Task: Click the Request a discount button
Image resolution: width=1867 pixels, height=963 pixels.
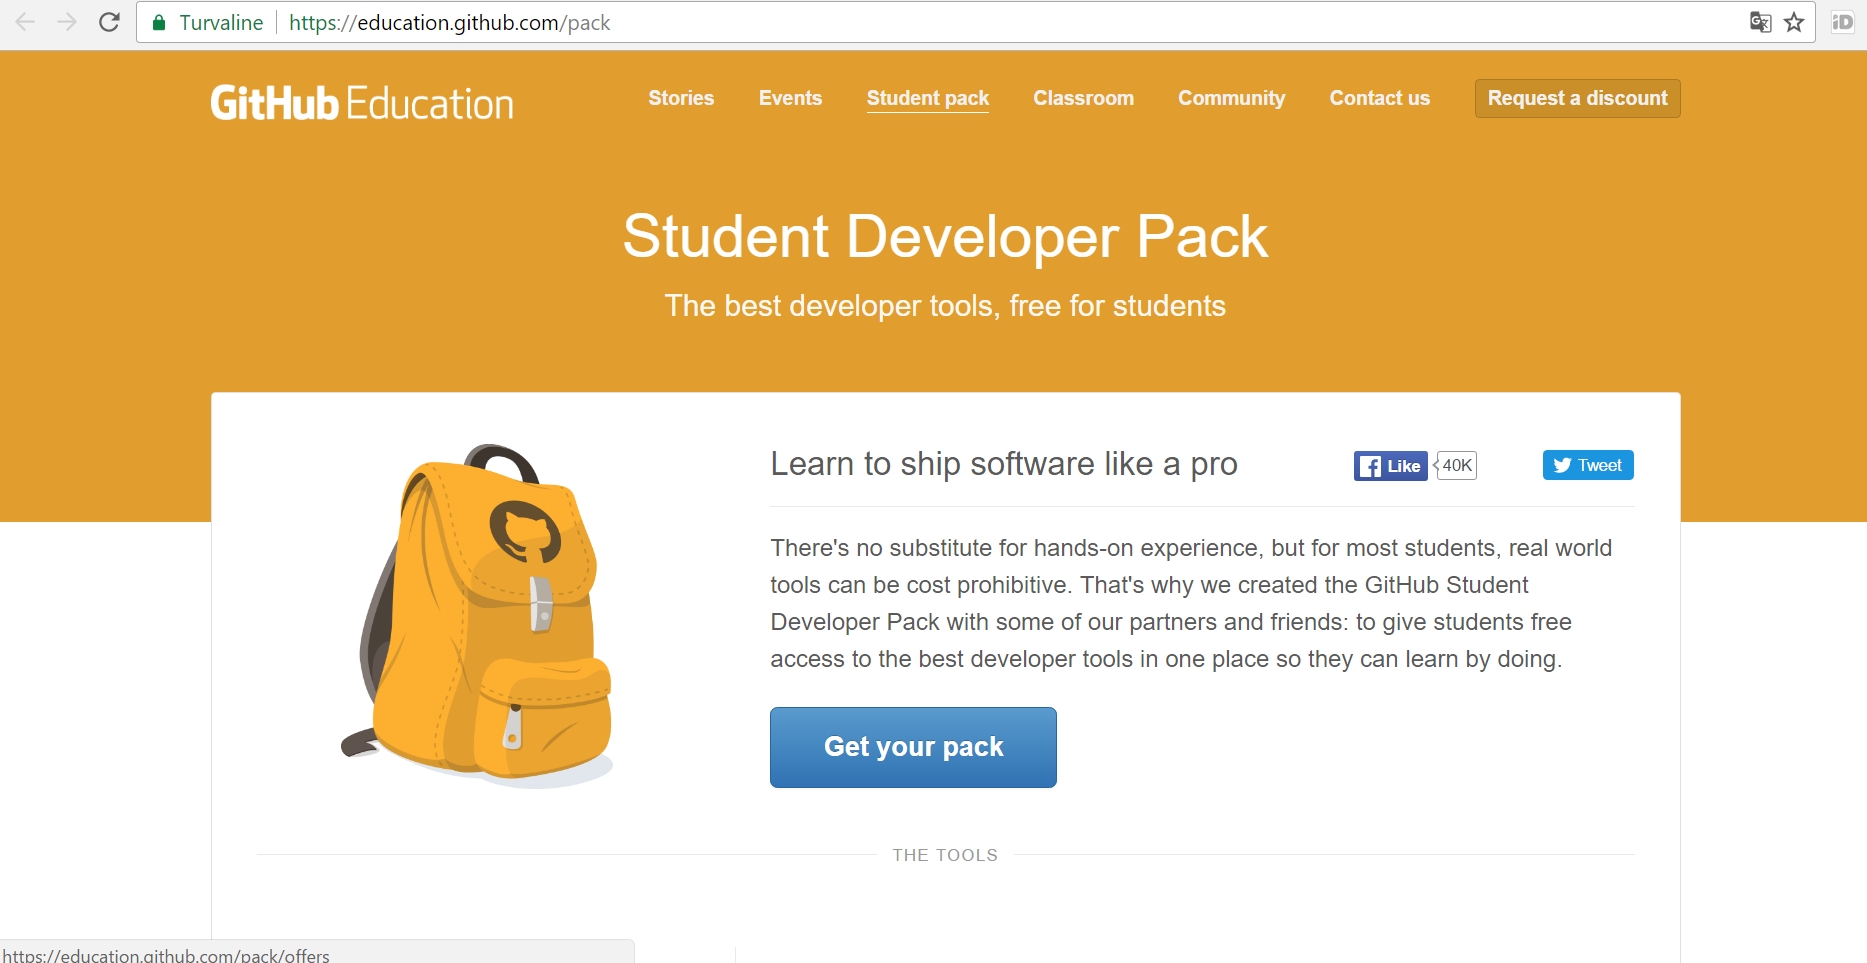Action: [x=1577, y=98]
